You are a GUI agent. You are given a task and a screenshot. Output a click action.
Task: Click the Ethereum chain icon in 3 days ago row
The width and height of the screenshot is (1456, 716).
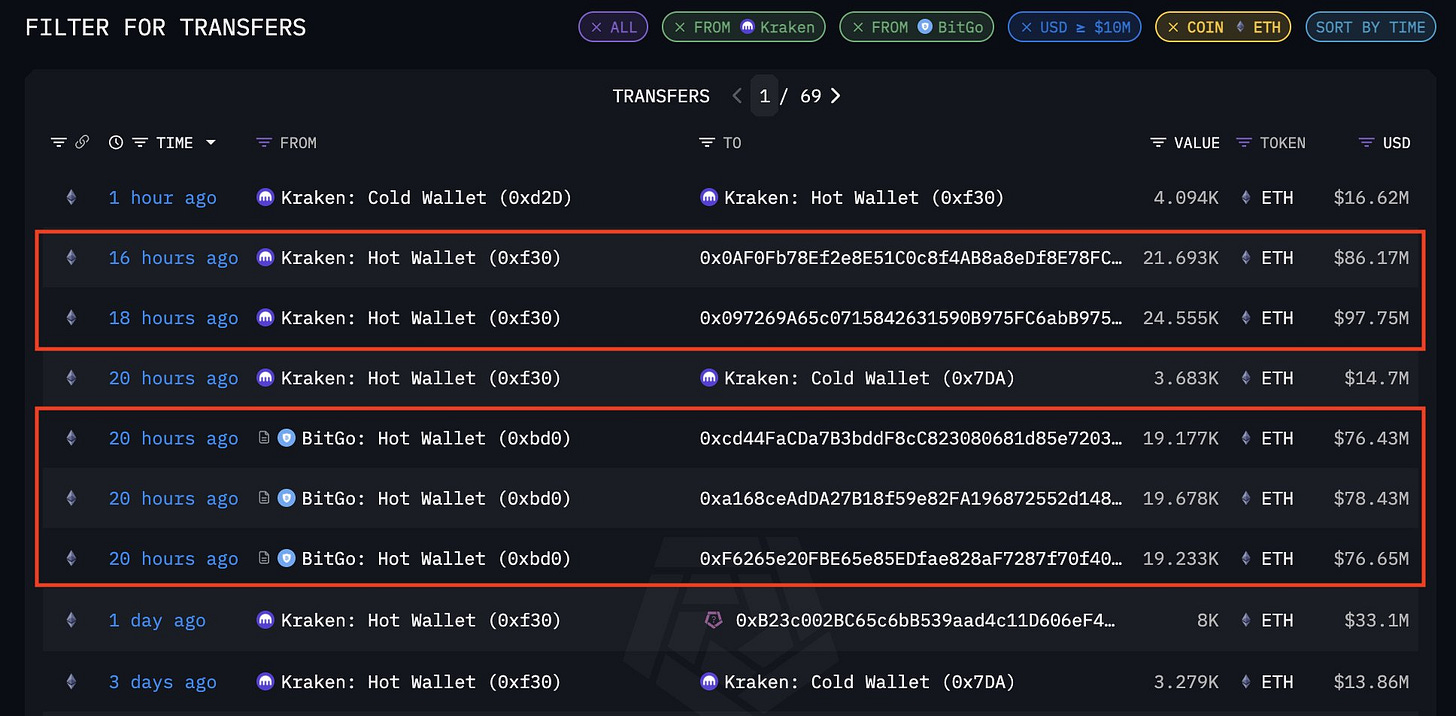click(70, 682)
